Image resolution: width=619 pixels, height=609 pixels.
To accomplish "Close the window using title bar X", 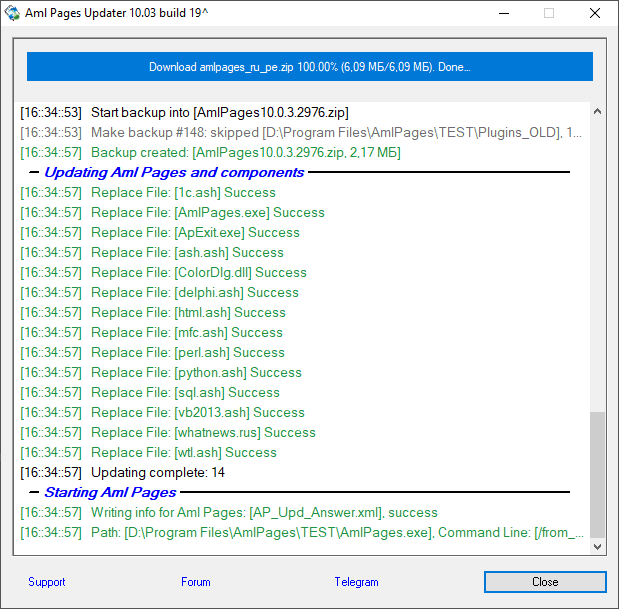I will pyautogui.click(x=595, y=13).
